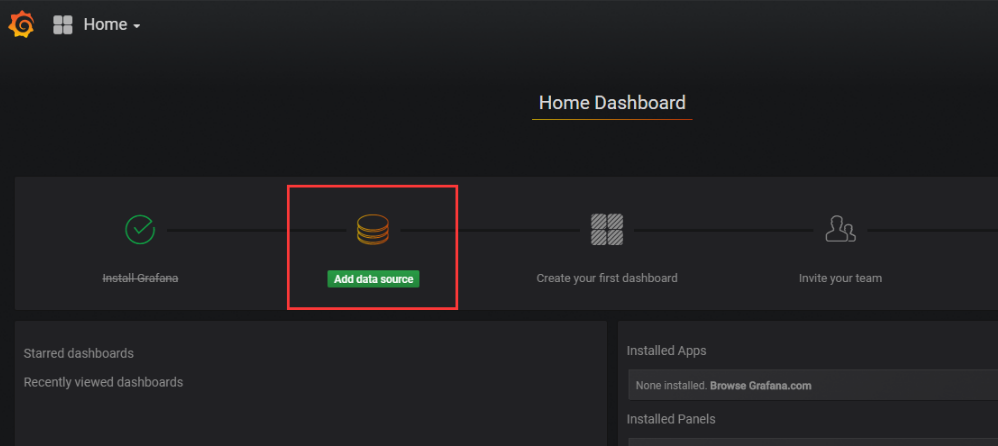This screenshot has width=998, height=446.
Task: Open the Home dashboard dropdown
Action: [112, 25]
